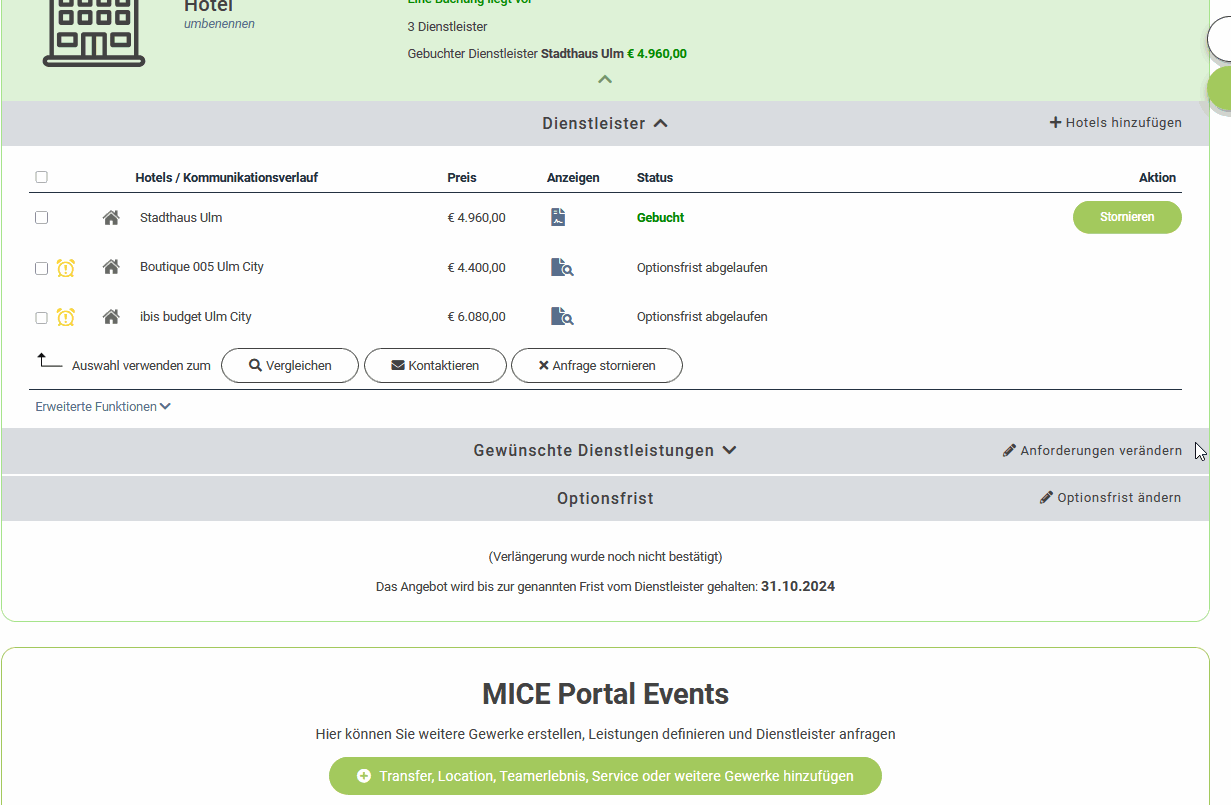Viewport: 1231px width, 805px height.
Task: Click the Anfrage stornieren button
Action: (x=597, y=366)
